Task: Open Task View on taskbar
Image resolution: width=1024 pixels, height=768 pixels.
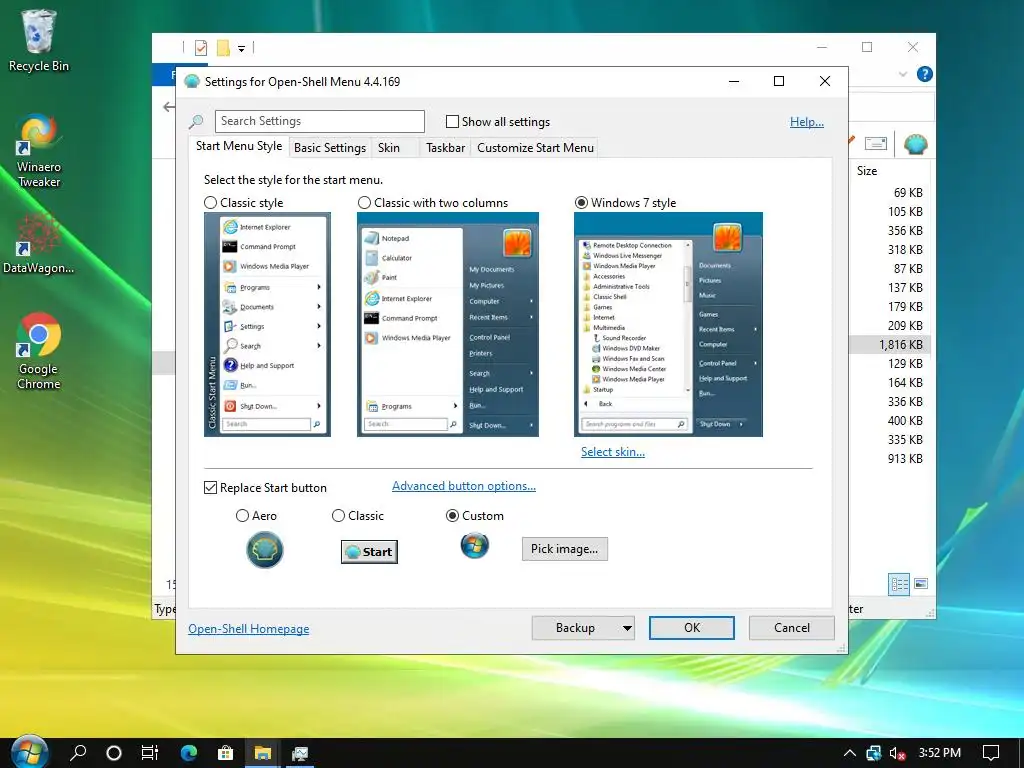Action: [150, 753]
